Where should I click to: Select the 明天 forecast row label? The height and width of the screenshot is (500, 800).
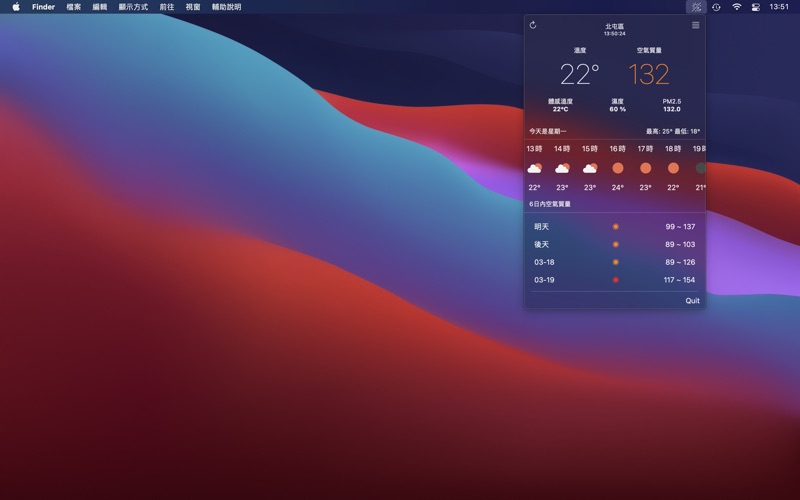click(x=541, y=227)
